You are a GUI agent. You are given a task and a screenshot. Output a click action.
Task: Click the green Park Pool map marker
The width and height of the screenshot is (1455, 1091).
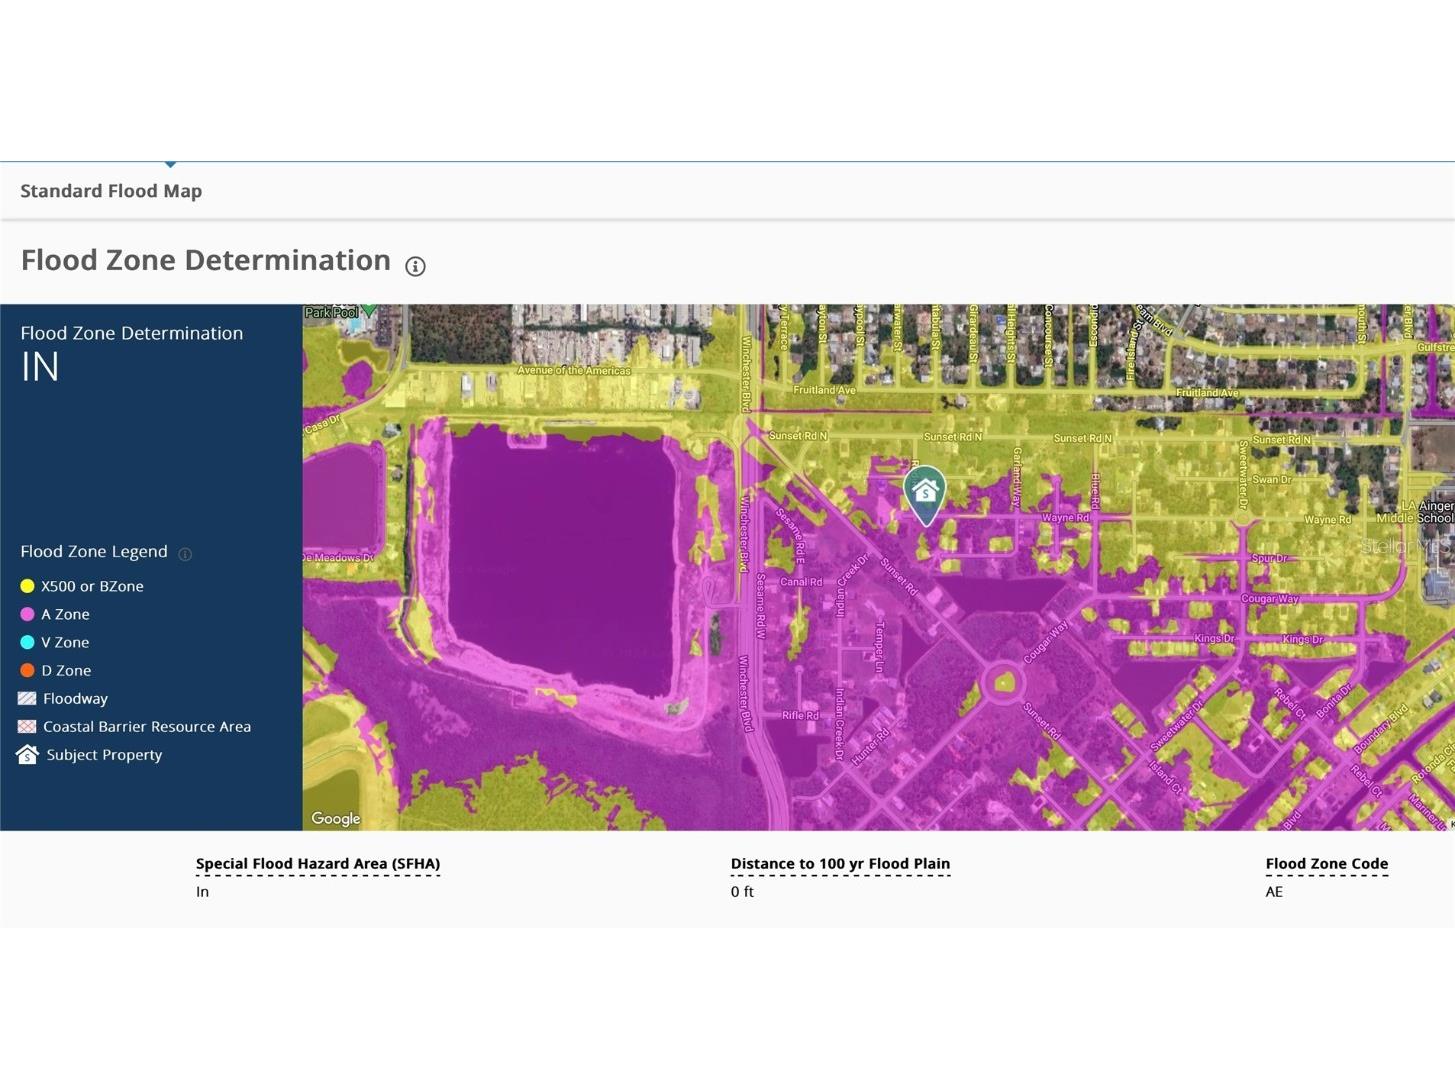(x=369, y=311)
